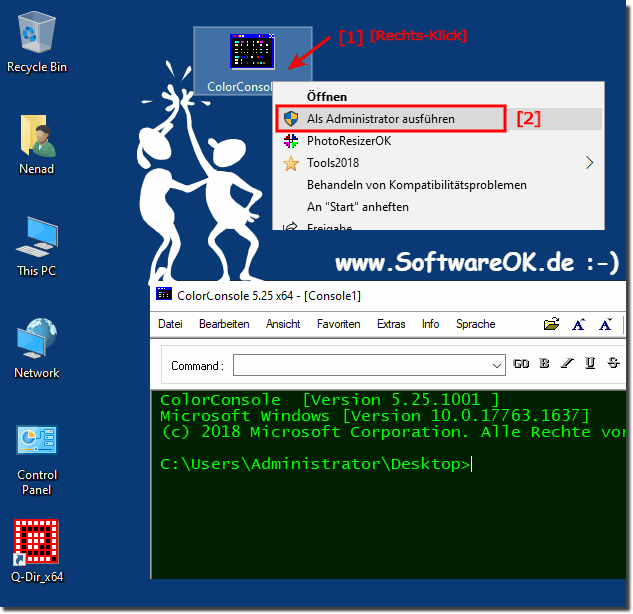Image resolution: width=633 pixels, height=614 pixels.
Task: Select the Network desktop icon
Action: [36, 348]
